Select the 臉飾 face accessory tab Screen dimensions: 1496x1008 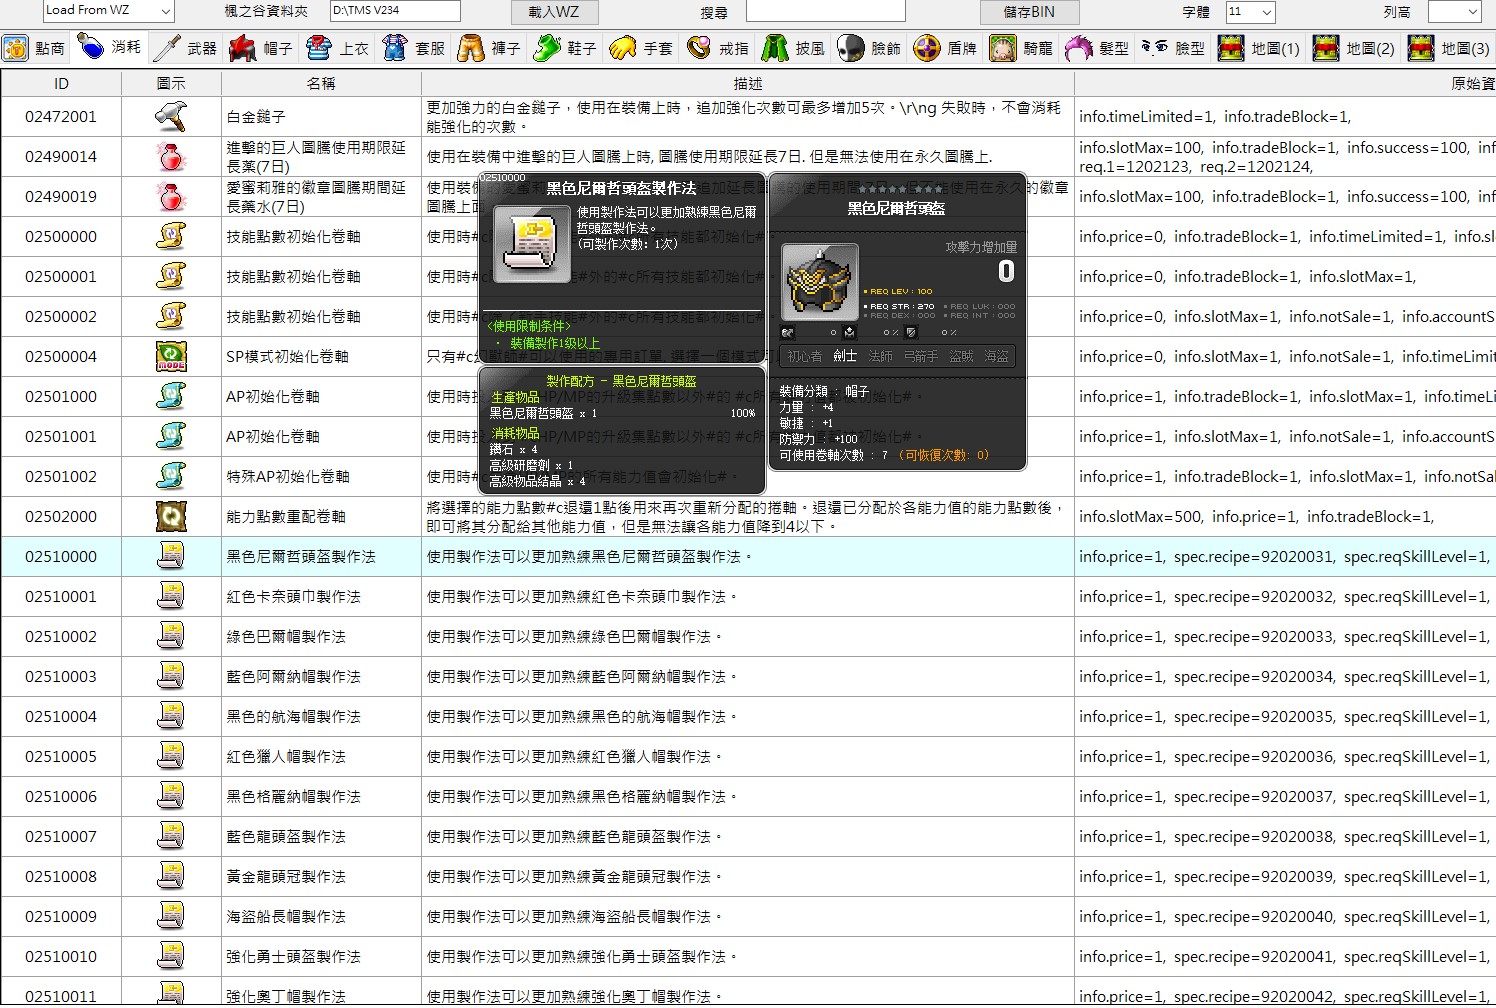[x=869, y=48]
